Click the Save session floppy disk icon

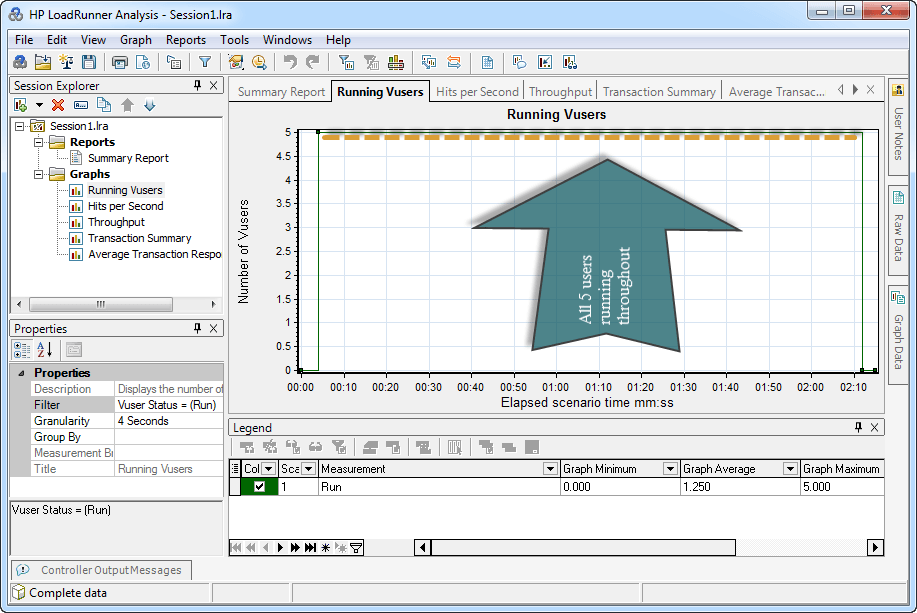tap(89, 62)
